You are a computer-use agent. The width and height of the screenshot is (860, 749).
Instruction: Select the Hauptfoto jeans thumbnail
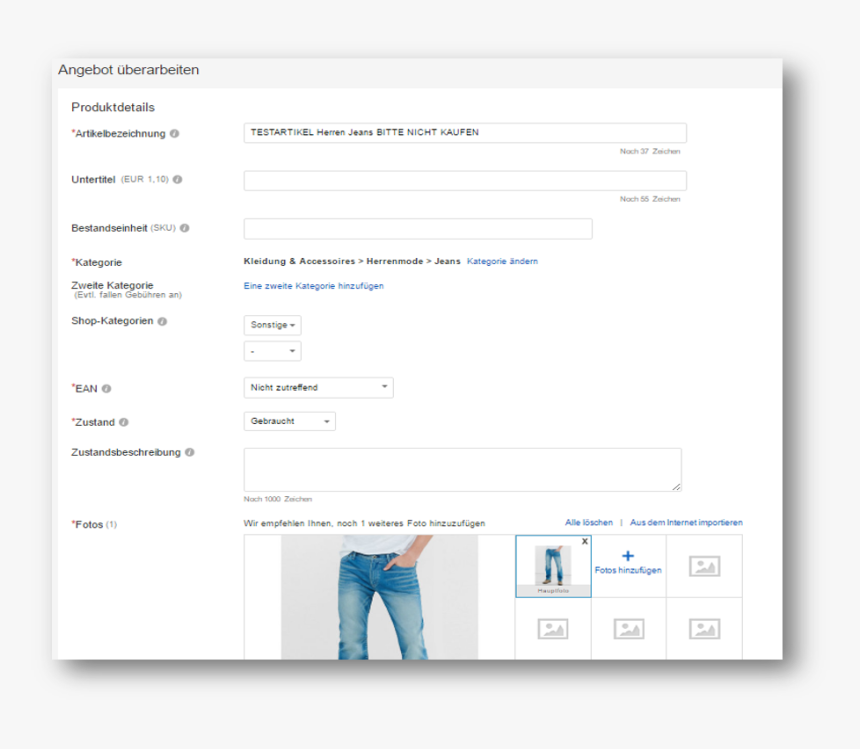click(x=553, y=566)
